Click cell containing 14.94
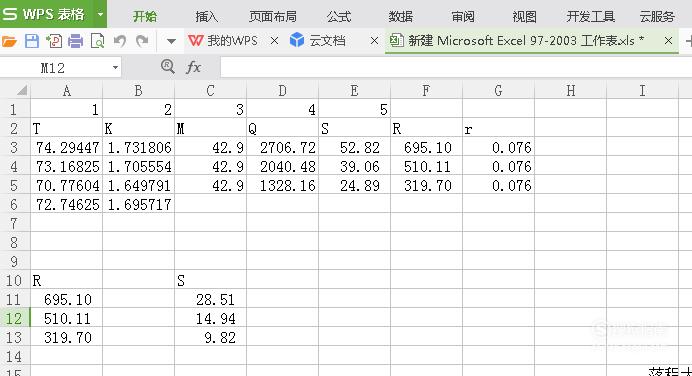Viewport: 692px width, 376px height. coord(211,318)
